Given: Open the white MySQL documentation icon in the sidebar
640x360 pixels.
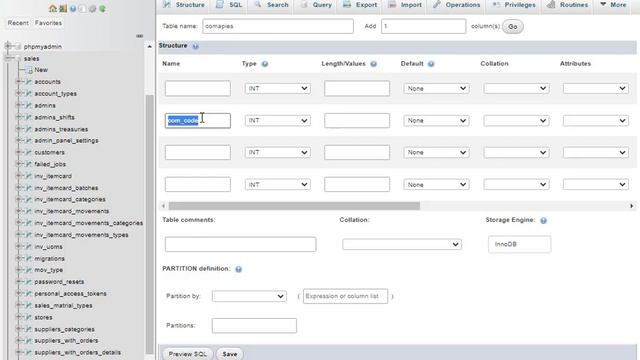Looking at the screenshot, I should 82,8.
